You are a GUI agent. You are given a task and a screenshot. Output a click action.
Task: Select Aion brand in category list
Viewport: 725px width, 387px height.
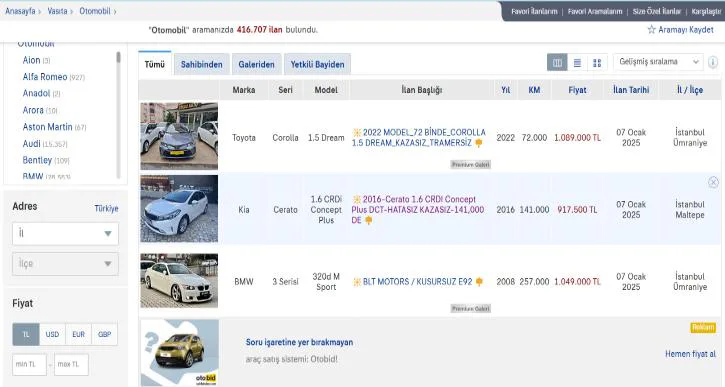click(31, 60)
